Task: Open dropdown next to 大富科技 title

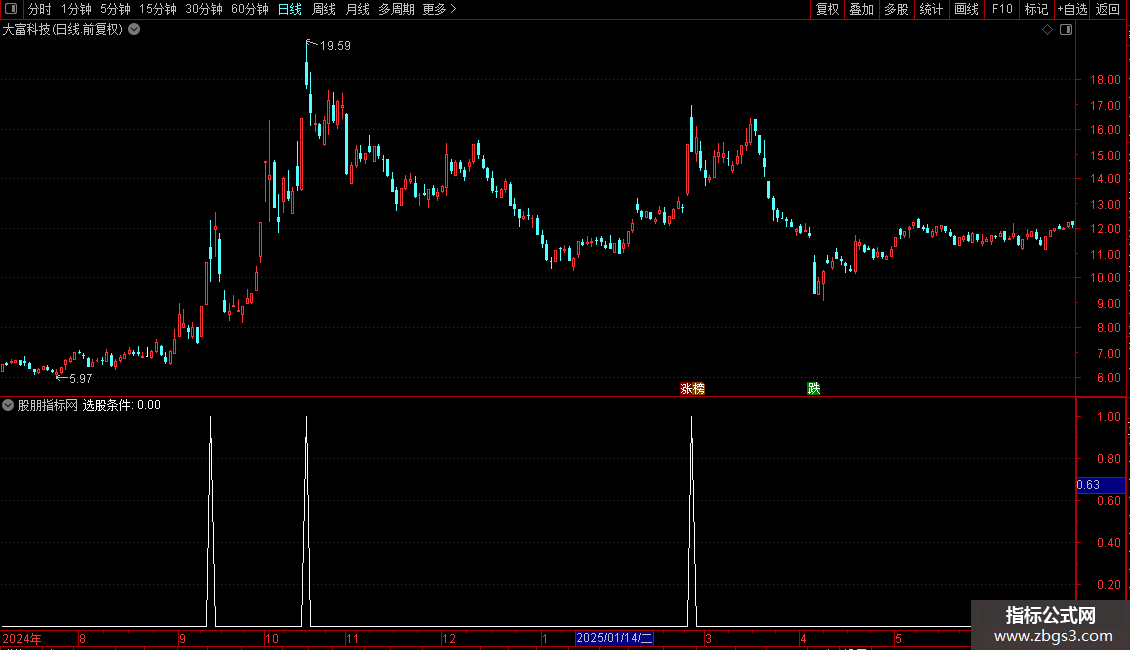Action: pos(134,29)
